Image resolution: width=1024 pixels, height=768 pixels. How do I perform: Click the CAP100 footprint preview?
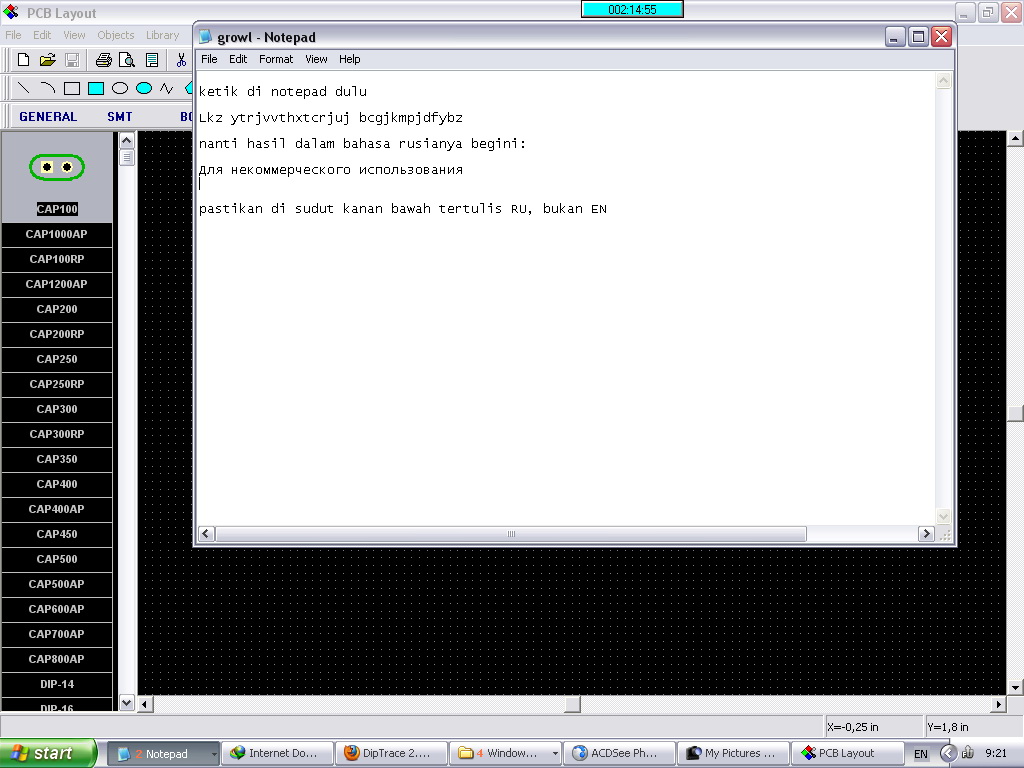pos(56,167)
